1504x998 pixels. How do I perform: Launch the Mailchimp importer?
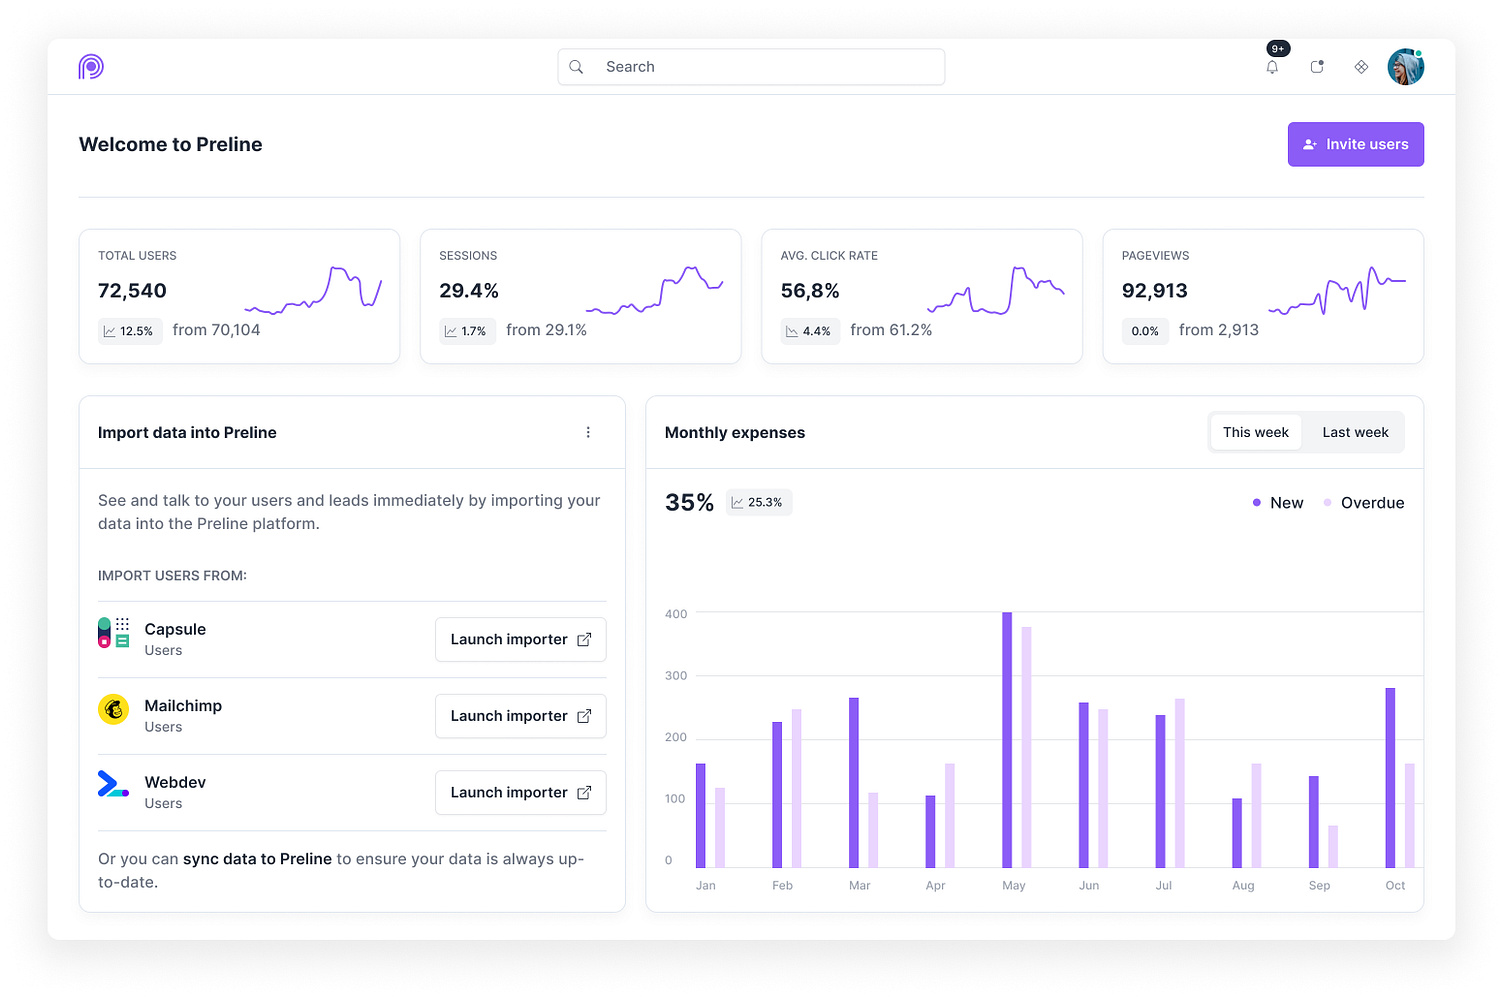point(520,715)
